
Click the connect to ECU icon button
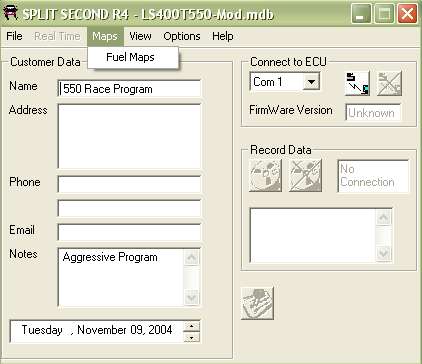coord(357,83)
